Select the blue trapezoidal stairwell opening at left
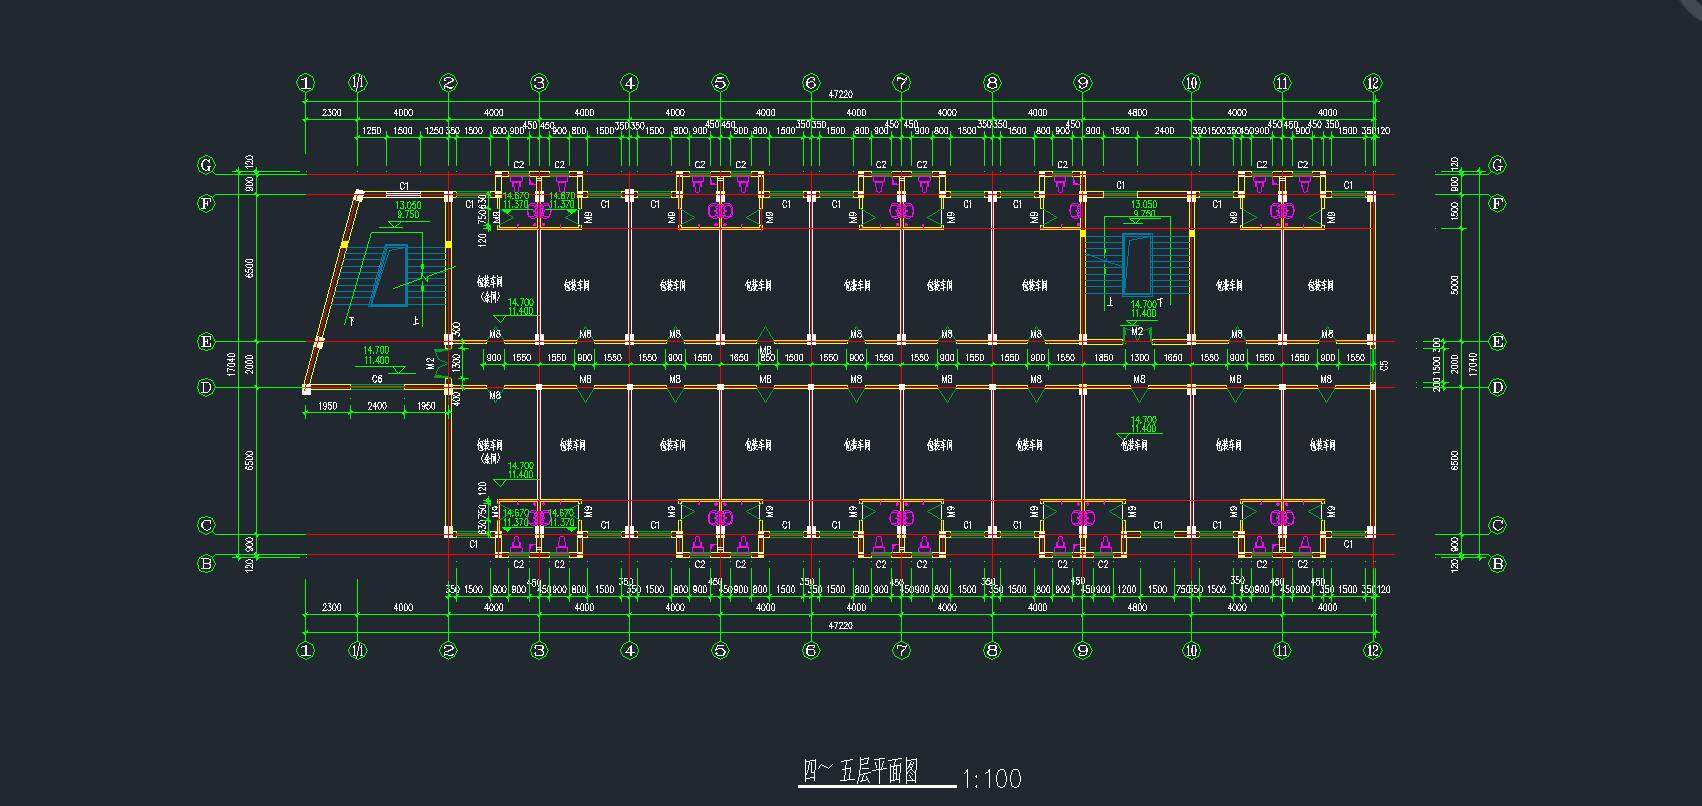The image size is (1702, 806). click(x=389, y=274)
